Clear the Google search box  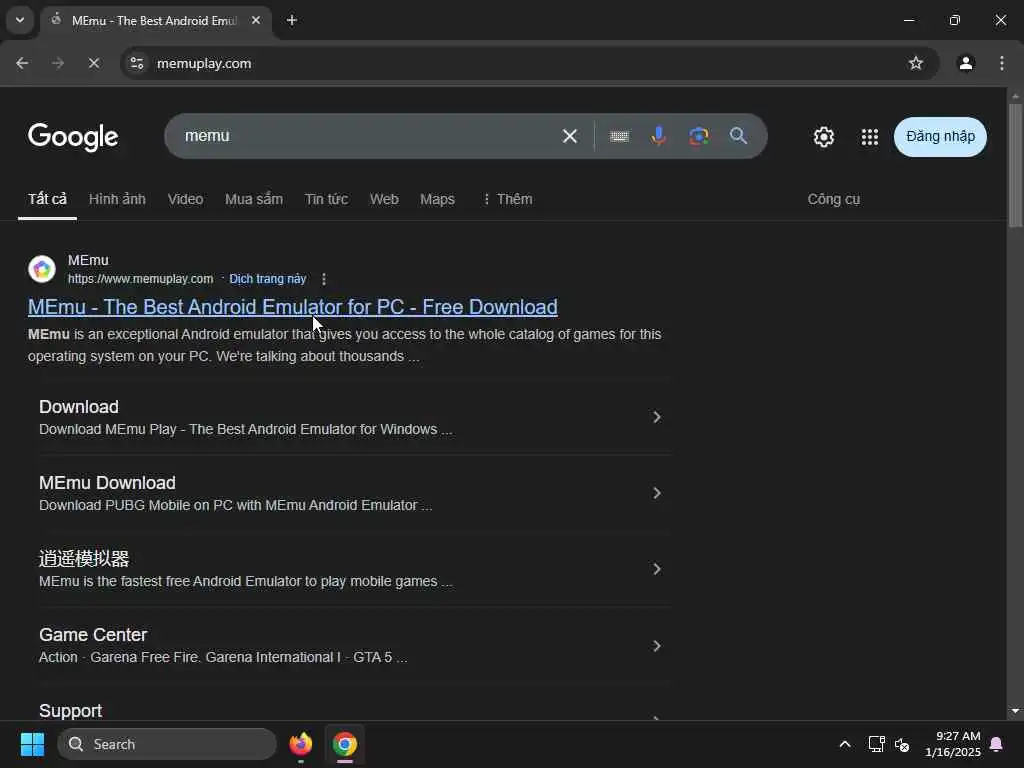(x=569, y=136)
